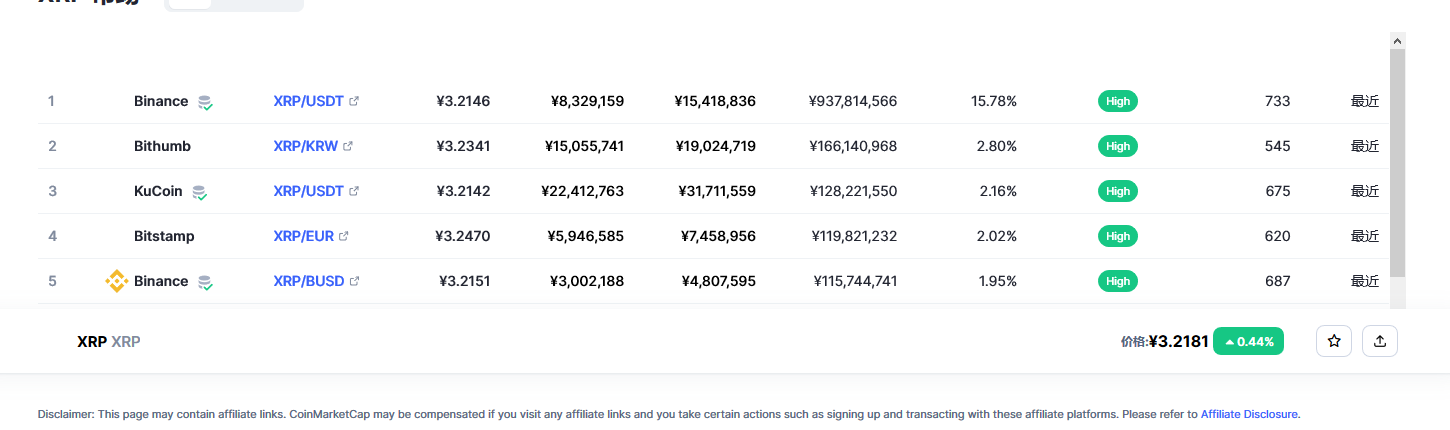This screenshot has width=1450, height=430.
Task: Add XRP to watchlist with star icon
Action: click(x=1334, y=341)
